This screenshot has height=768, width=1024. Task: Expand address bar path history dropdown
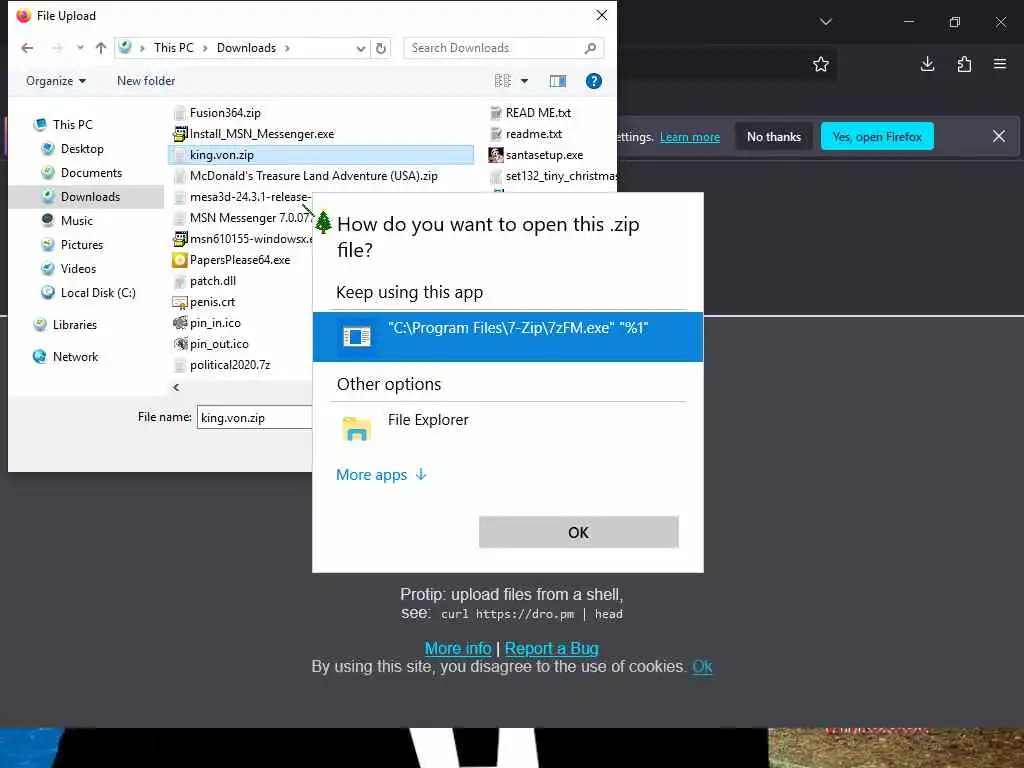360,48
